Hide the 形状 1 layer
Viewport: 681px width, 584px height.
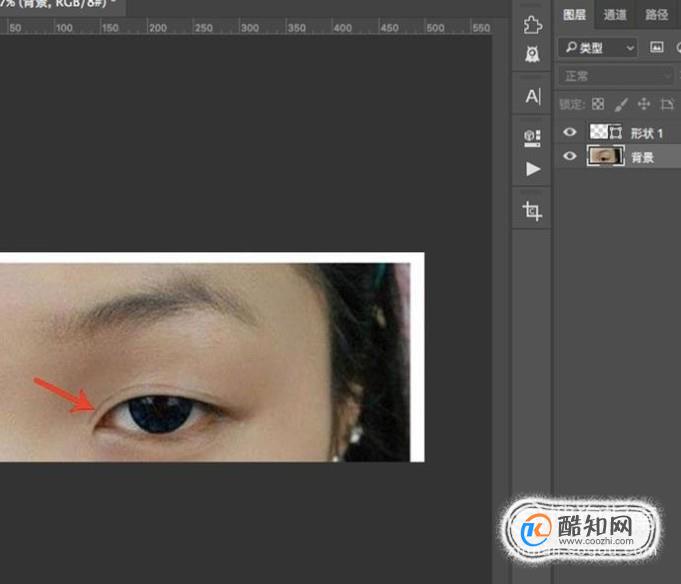(x=569, y=132)
